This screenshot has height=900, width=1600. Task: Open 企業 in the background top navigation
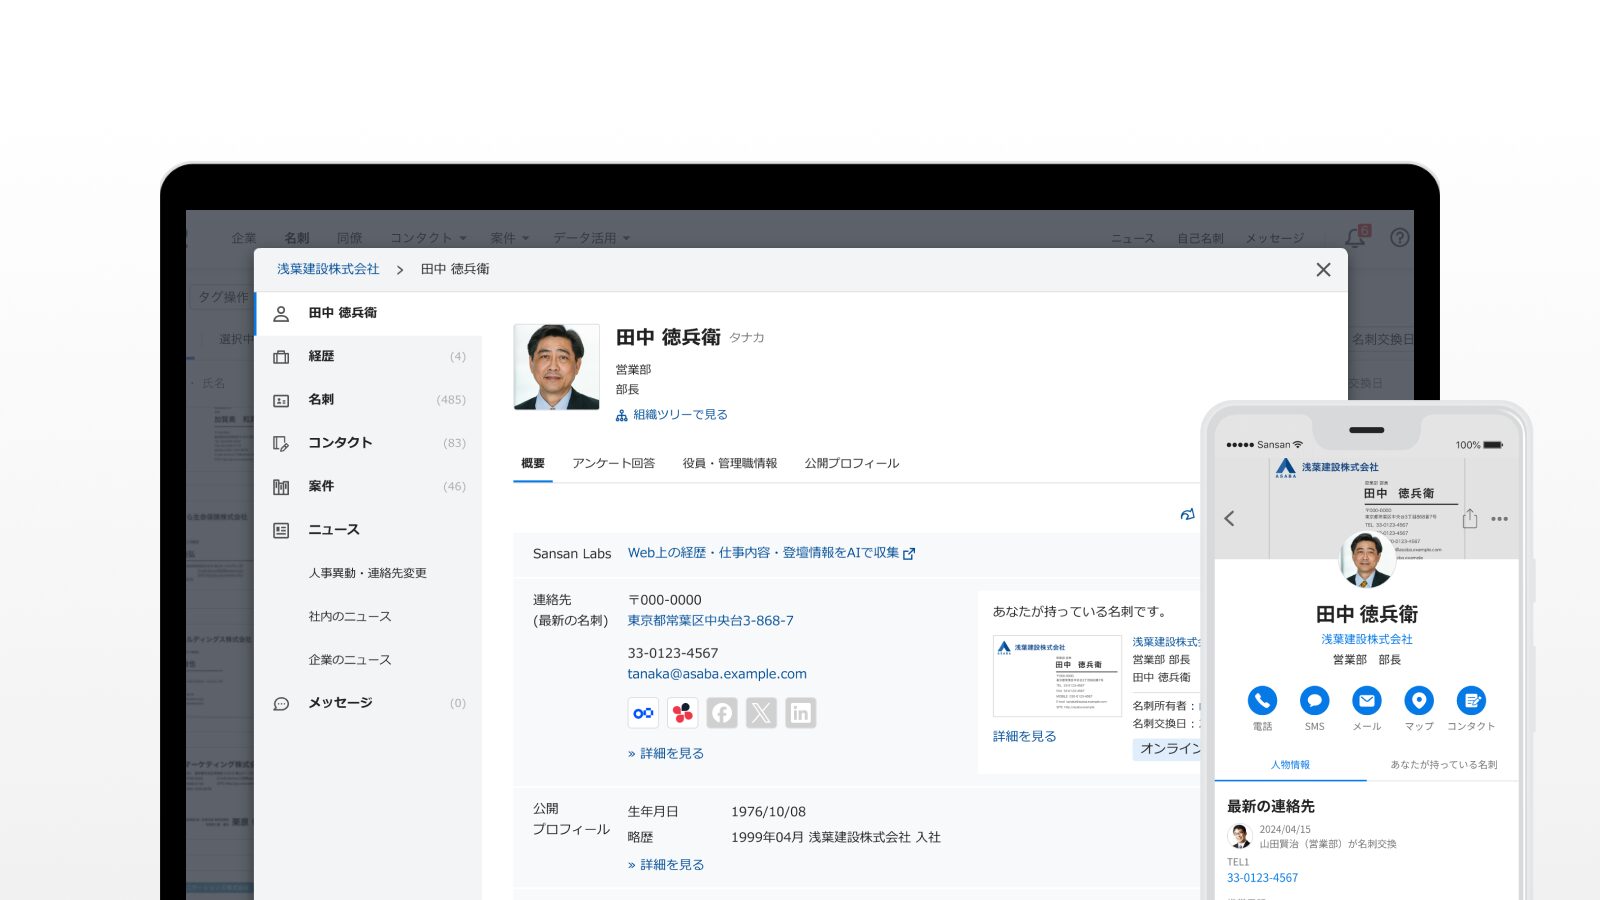coord(244,238)
